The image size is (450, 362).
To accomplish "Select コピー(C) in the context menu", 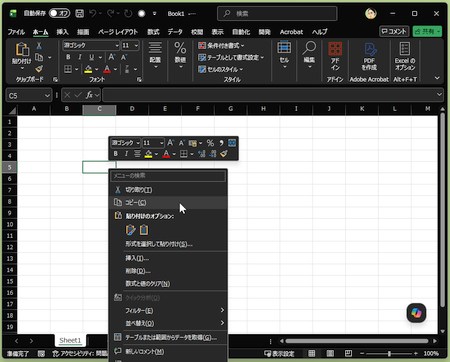I will 169,202.
